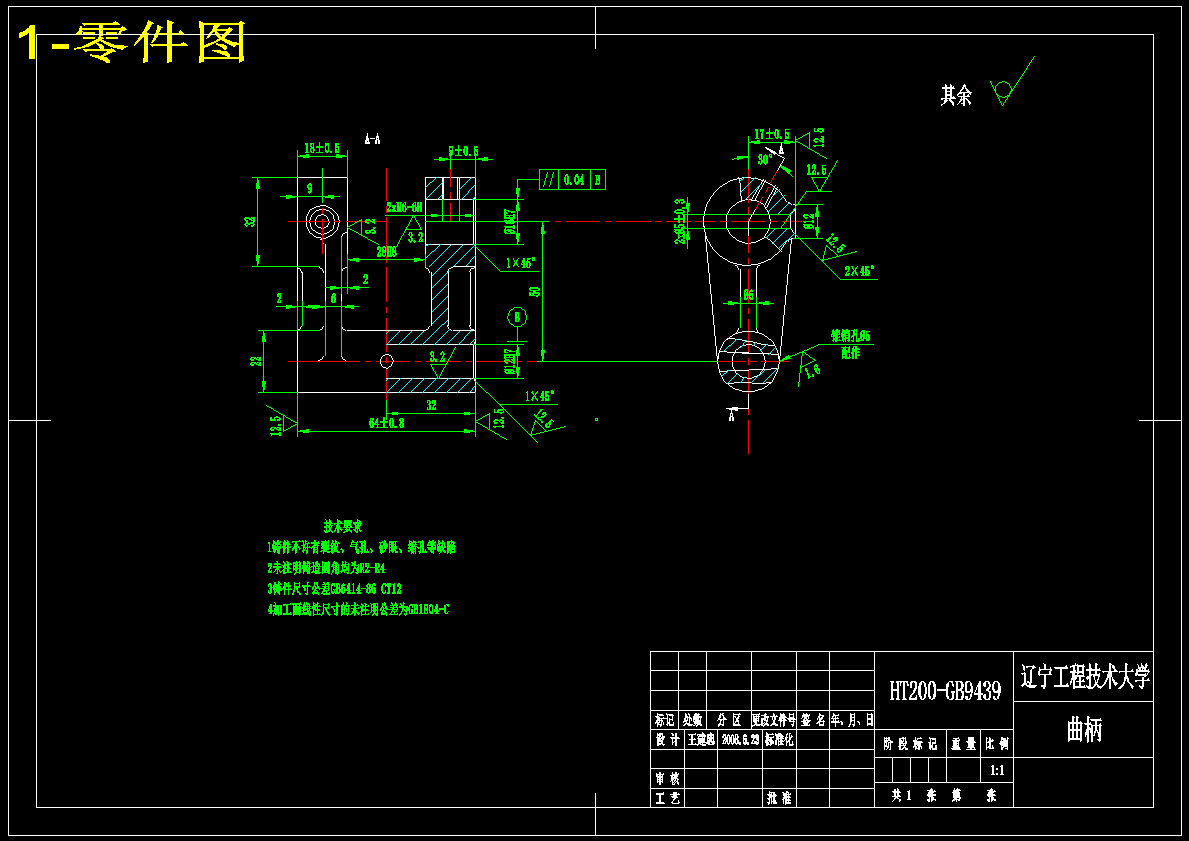The height and width of the screenshot is (841, 1189).
Task: Click the "共1张 第 张" sheet count text
Action: [x=943, y=795]
